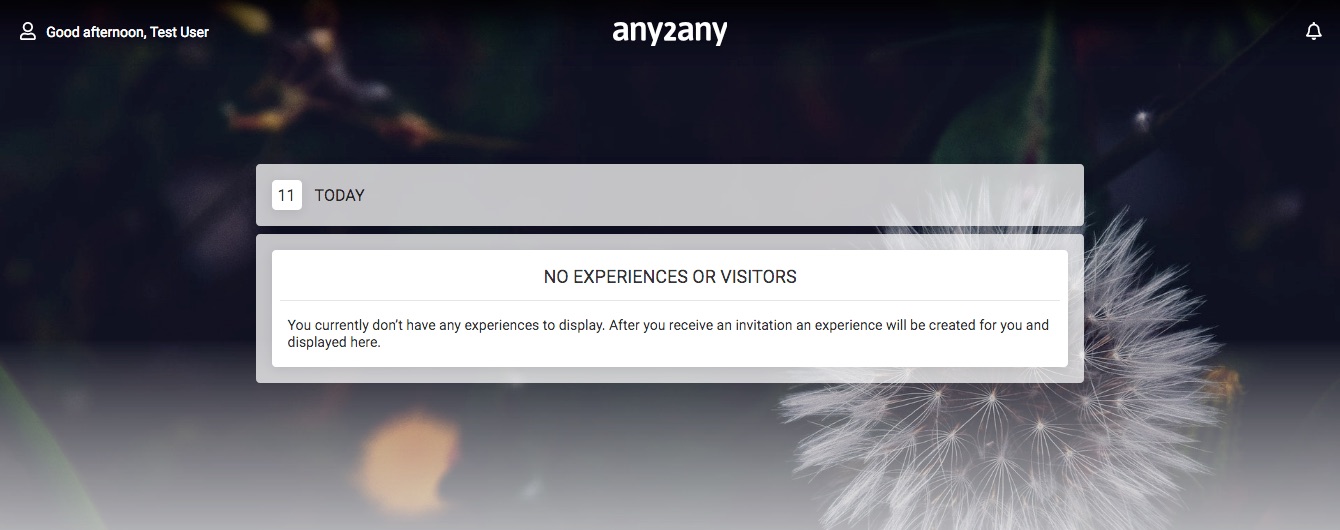1340x530 pixels.
Task: Select the white empty-state card
Action: pyautogui.click(x=670, y=308)
